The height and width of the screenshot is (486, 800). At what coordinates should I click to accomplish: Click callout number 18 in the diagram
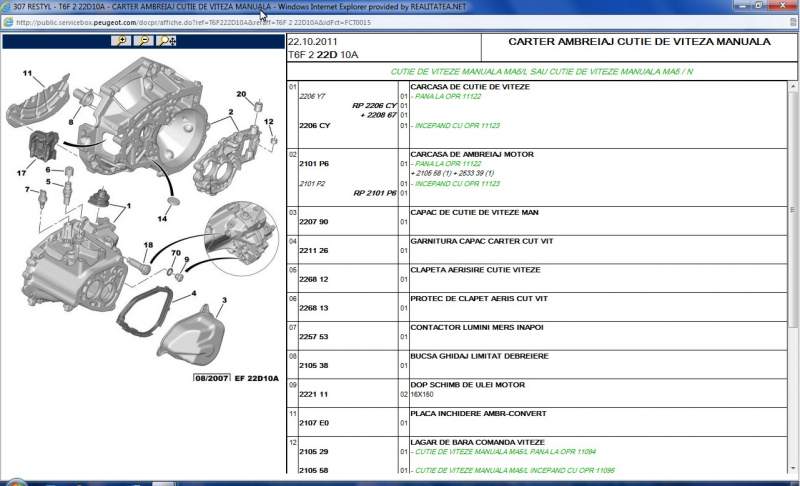148,245
